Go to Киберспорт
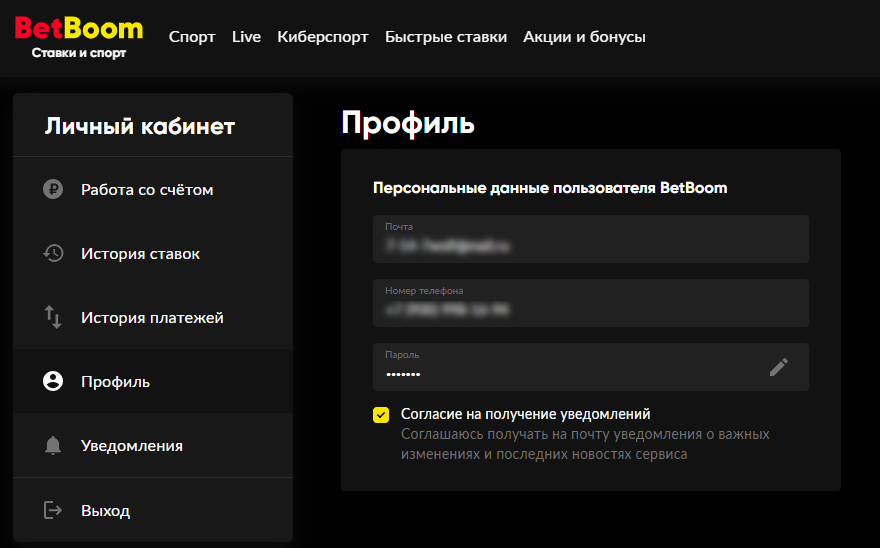This screenshot has width=880, height=548. (323, 36)
